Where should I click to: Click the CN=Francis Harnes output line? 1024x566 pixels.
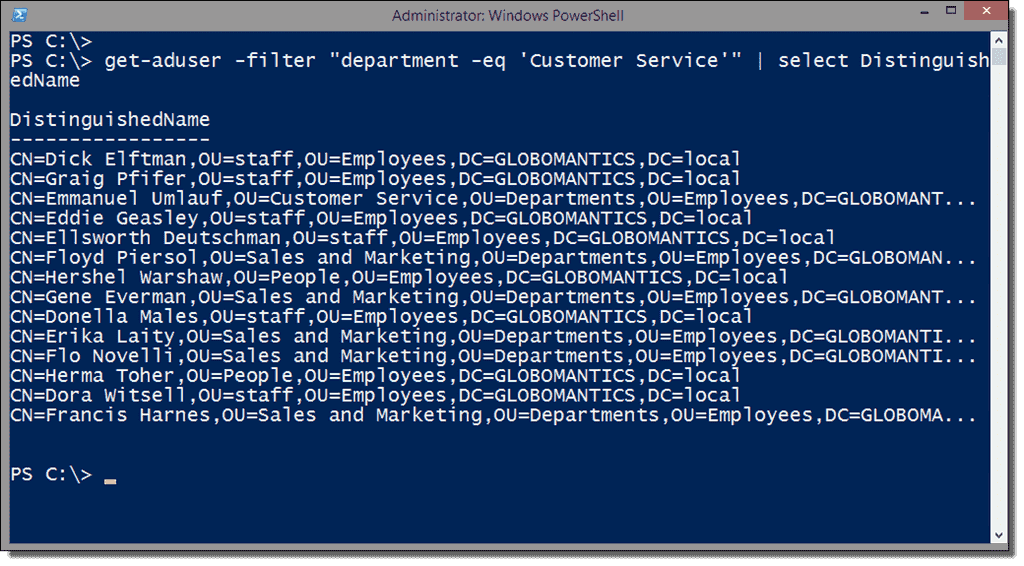pos(490,415)
